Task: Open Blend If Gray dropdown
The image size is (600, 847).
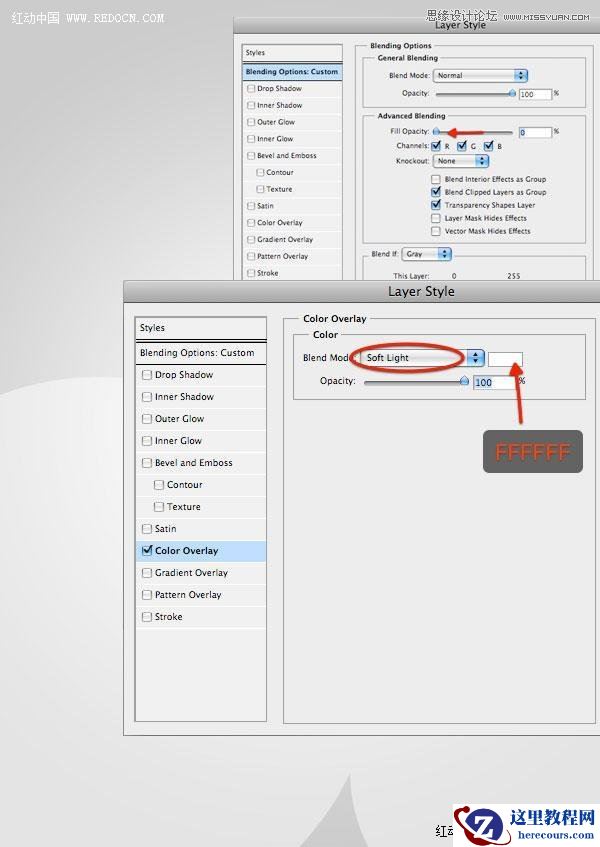Action: pyautogui.click(x=427, y=254)
